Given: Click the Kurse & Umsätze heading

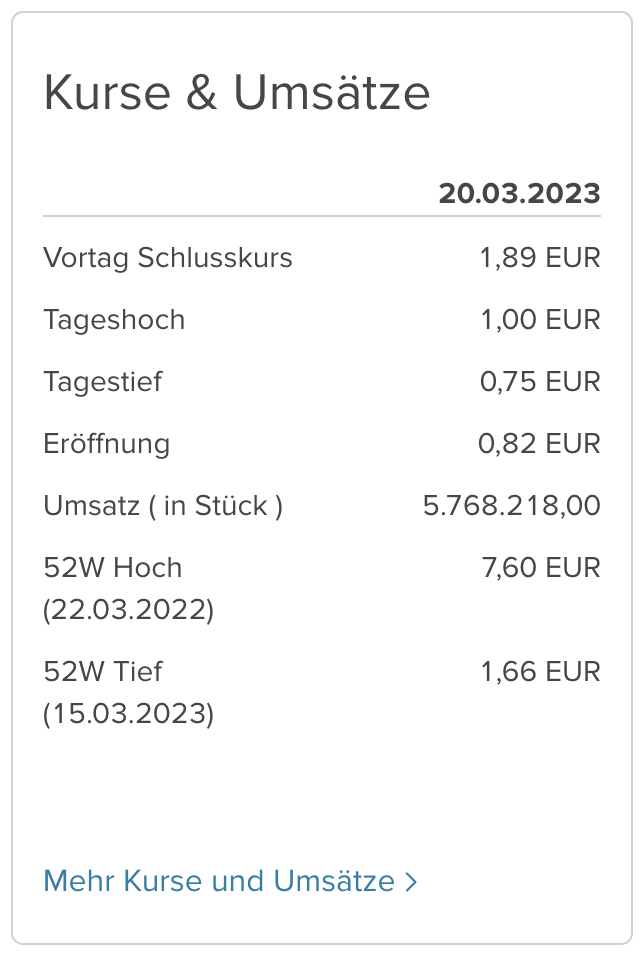Looking at the screenshot, I should click(x=236, y=92).
